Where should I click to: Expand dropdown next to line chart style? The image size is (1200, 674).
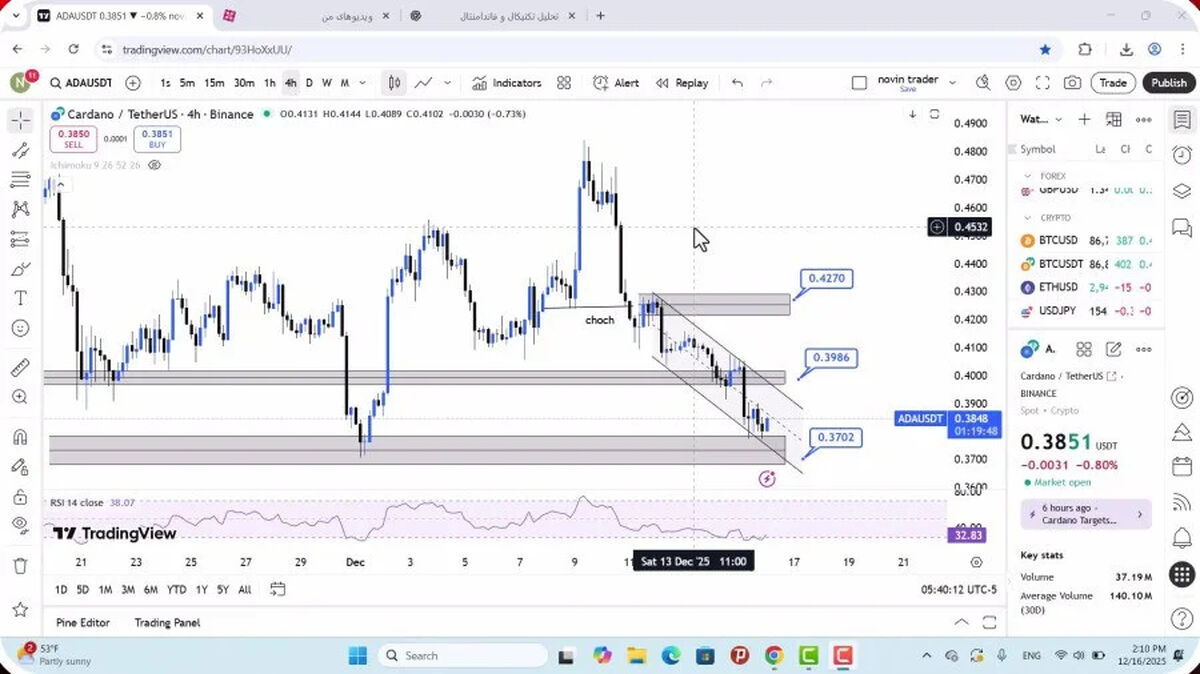pyautogui.click(x=447, y=83)
